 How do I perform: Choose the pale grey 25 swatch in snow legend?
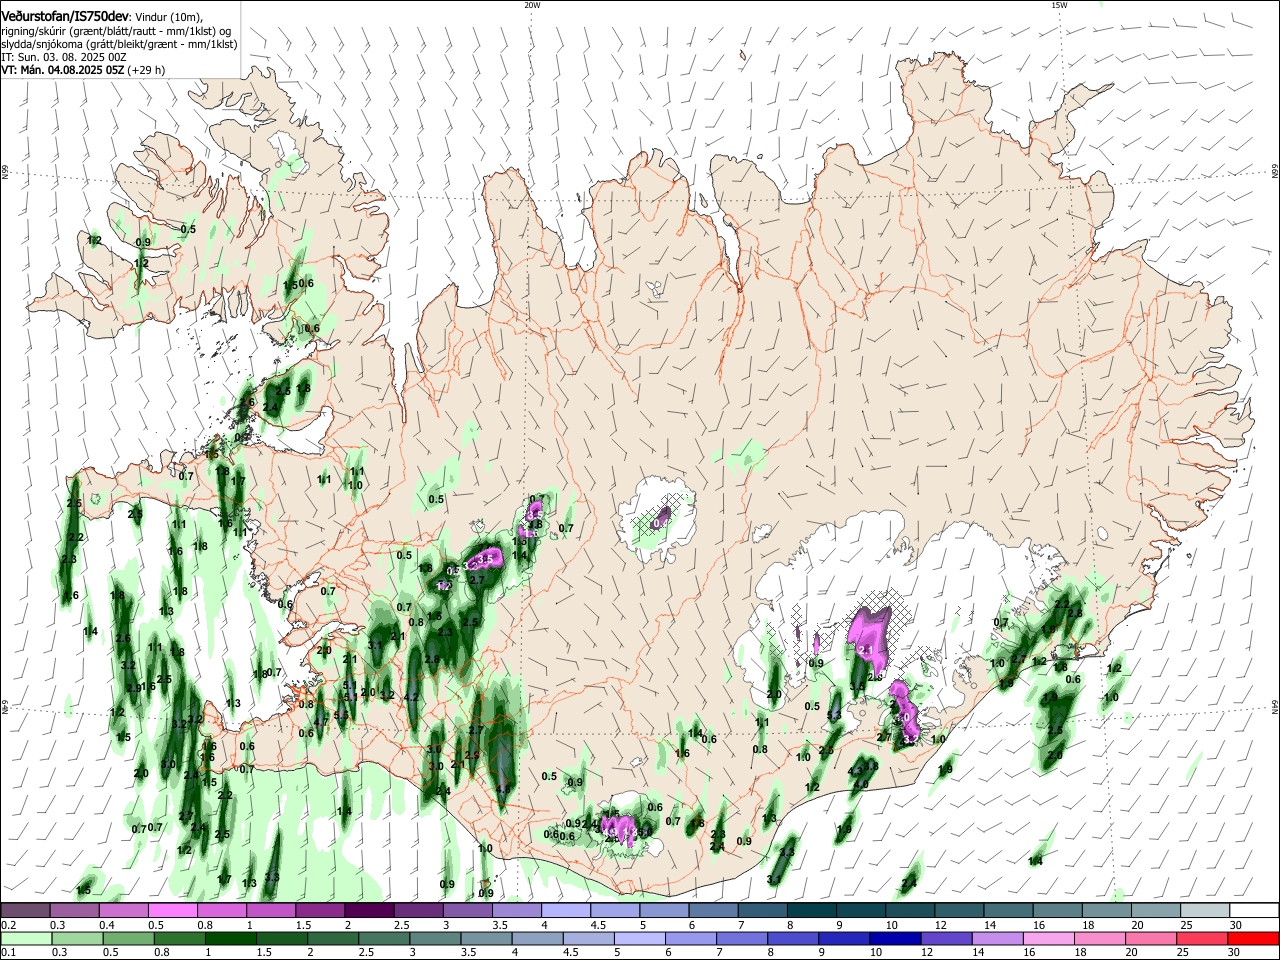pyautogui.click(x=1205, y=910)
